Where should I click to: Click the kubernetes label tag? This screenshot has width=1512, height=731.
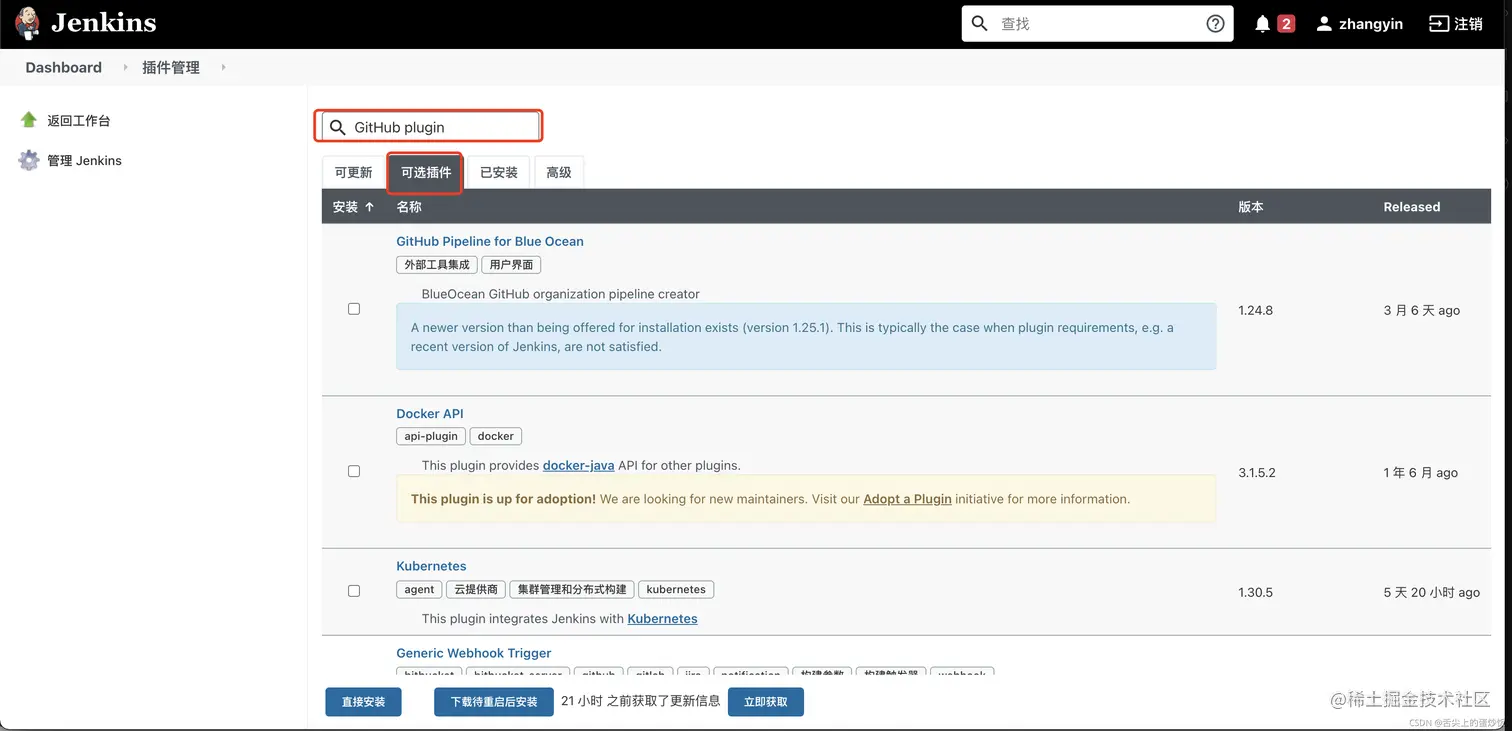click(676, 590)
